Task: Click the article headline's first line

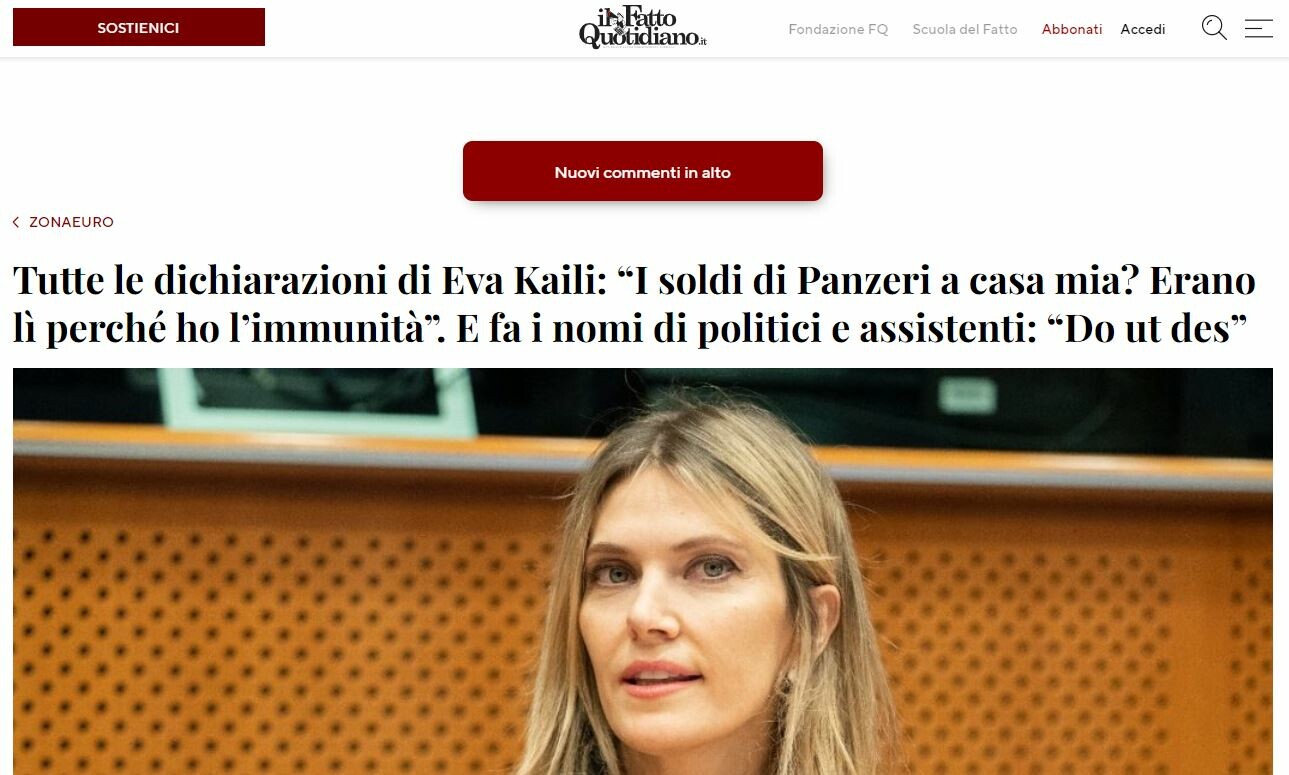Action: 634,281
